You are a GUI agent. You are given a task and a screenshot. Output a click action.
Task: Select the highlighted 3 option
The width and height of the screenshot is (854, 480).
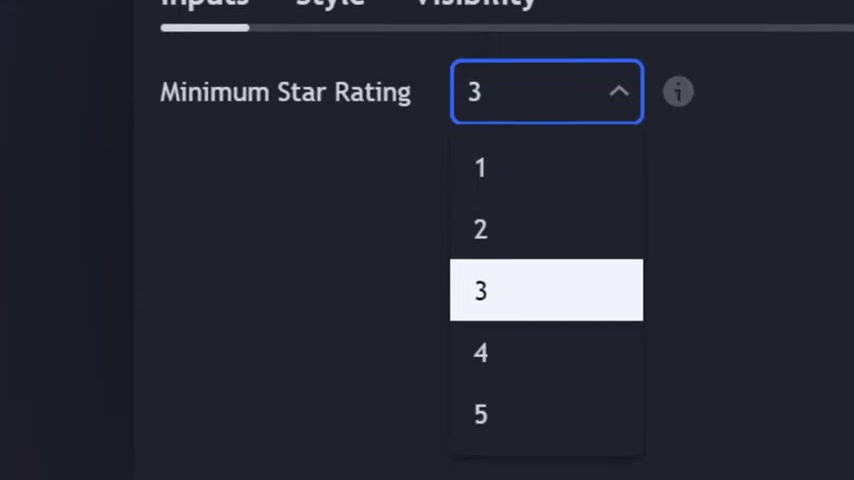point(546,290)
